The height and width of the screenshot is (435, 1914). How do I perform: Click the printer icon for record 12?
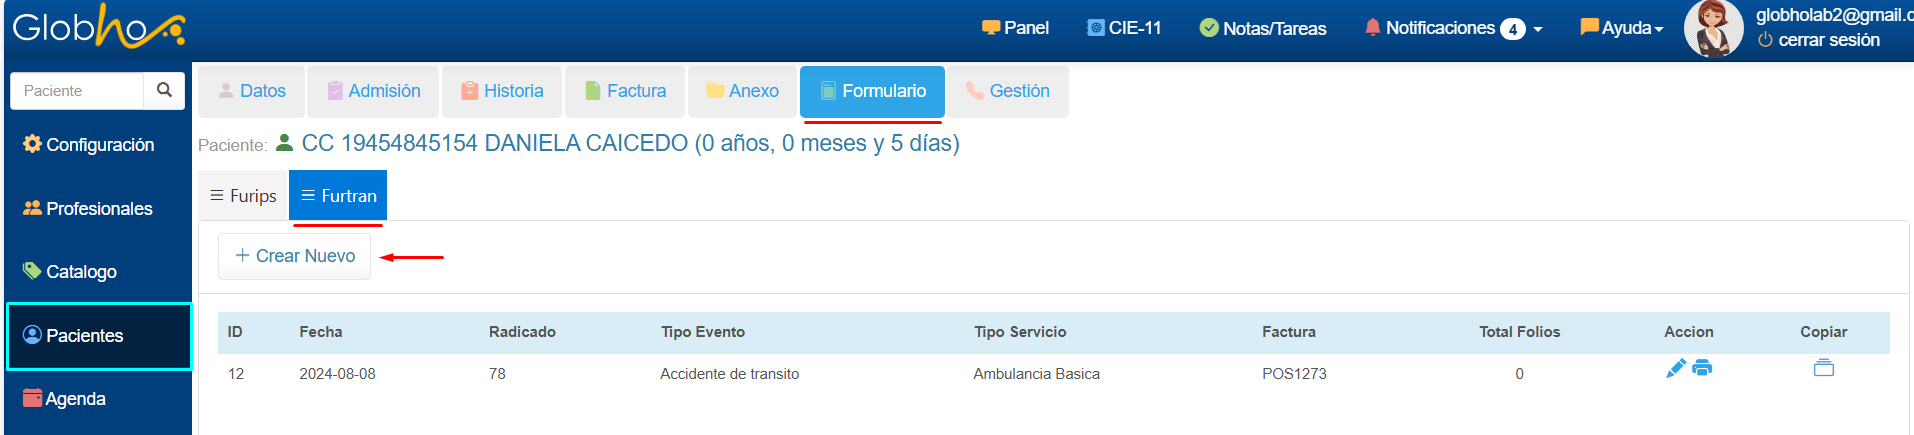(x=1702, y=368)
